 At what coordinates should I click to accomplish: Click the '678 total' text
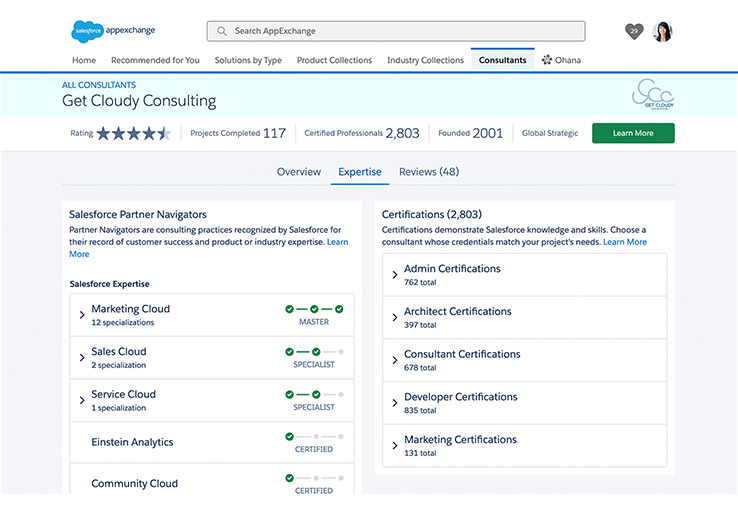point(420,368)
